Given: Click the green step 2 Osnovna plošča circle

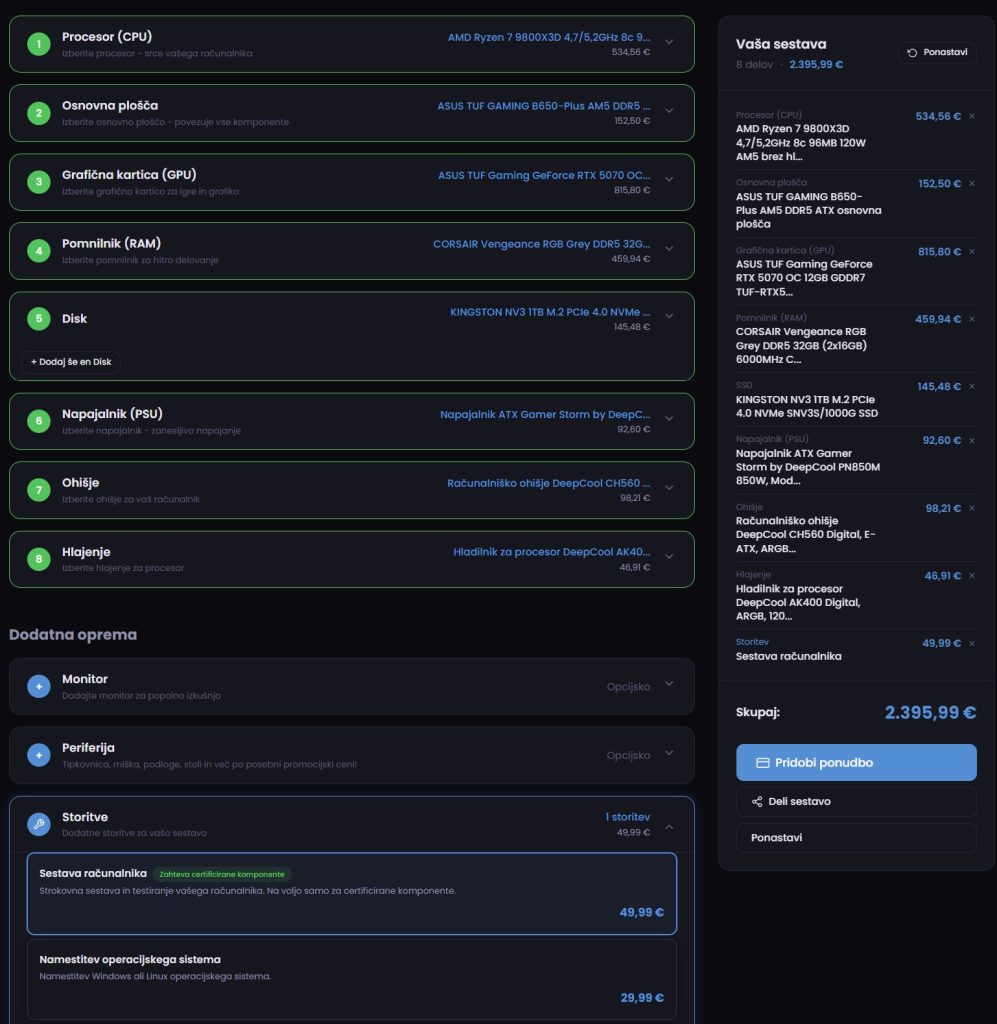Looking at the screenshot, I should [x=39, y=113].
